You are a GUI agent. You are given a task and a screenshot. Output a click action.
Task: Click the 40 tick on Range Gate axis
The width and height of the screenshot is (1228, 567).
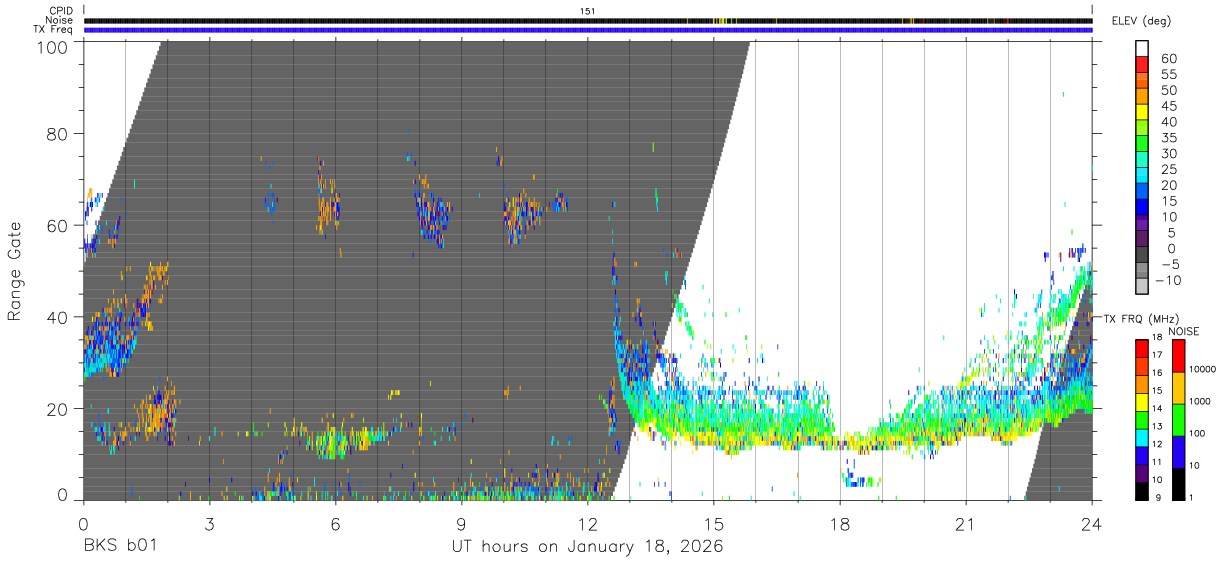58,317
